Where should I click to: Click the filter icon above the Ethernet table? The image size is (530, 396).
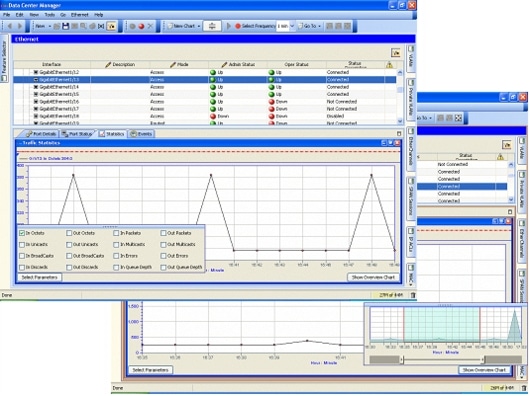click(x=396, y=53)
